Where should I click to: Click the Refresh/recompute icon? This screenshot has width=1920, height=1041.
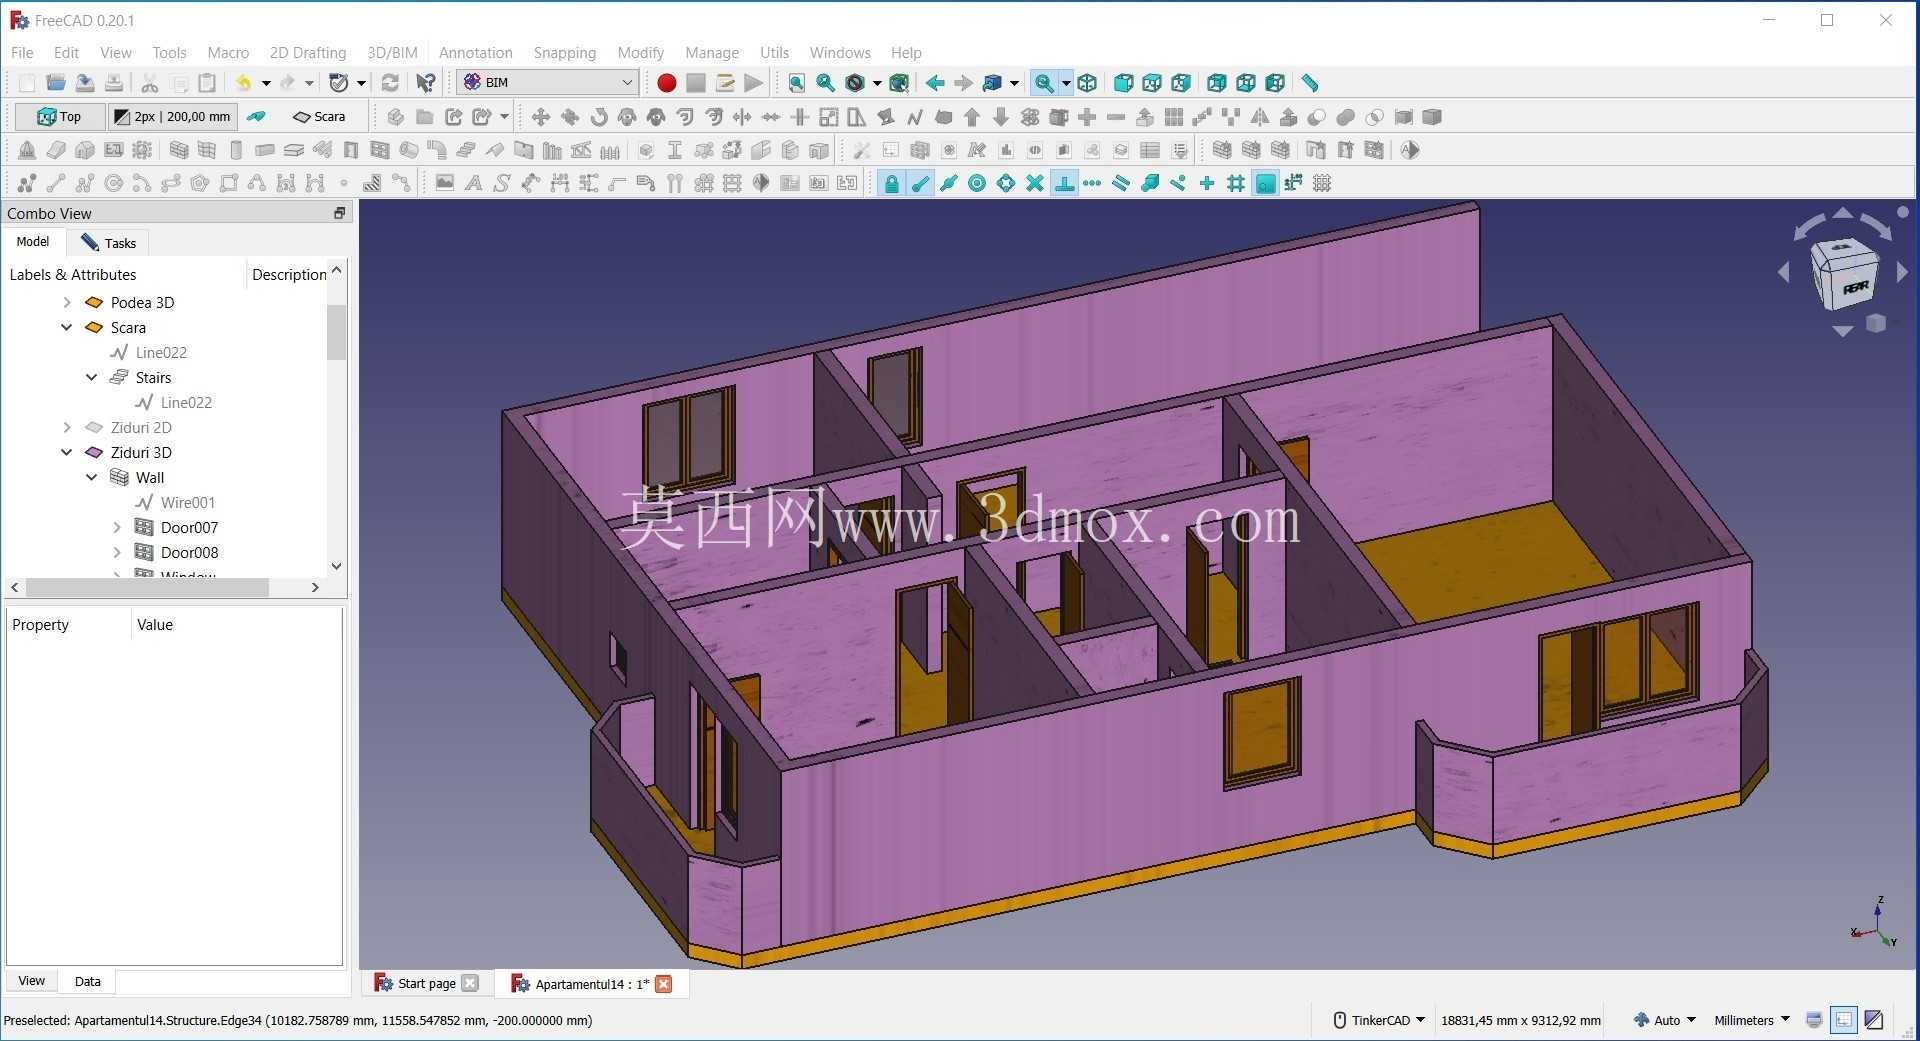[390, 83]
